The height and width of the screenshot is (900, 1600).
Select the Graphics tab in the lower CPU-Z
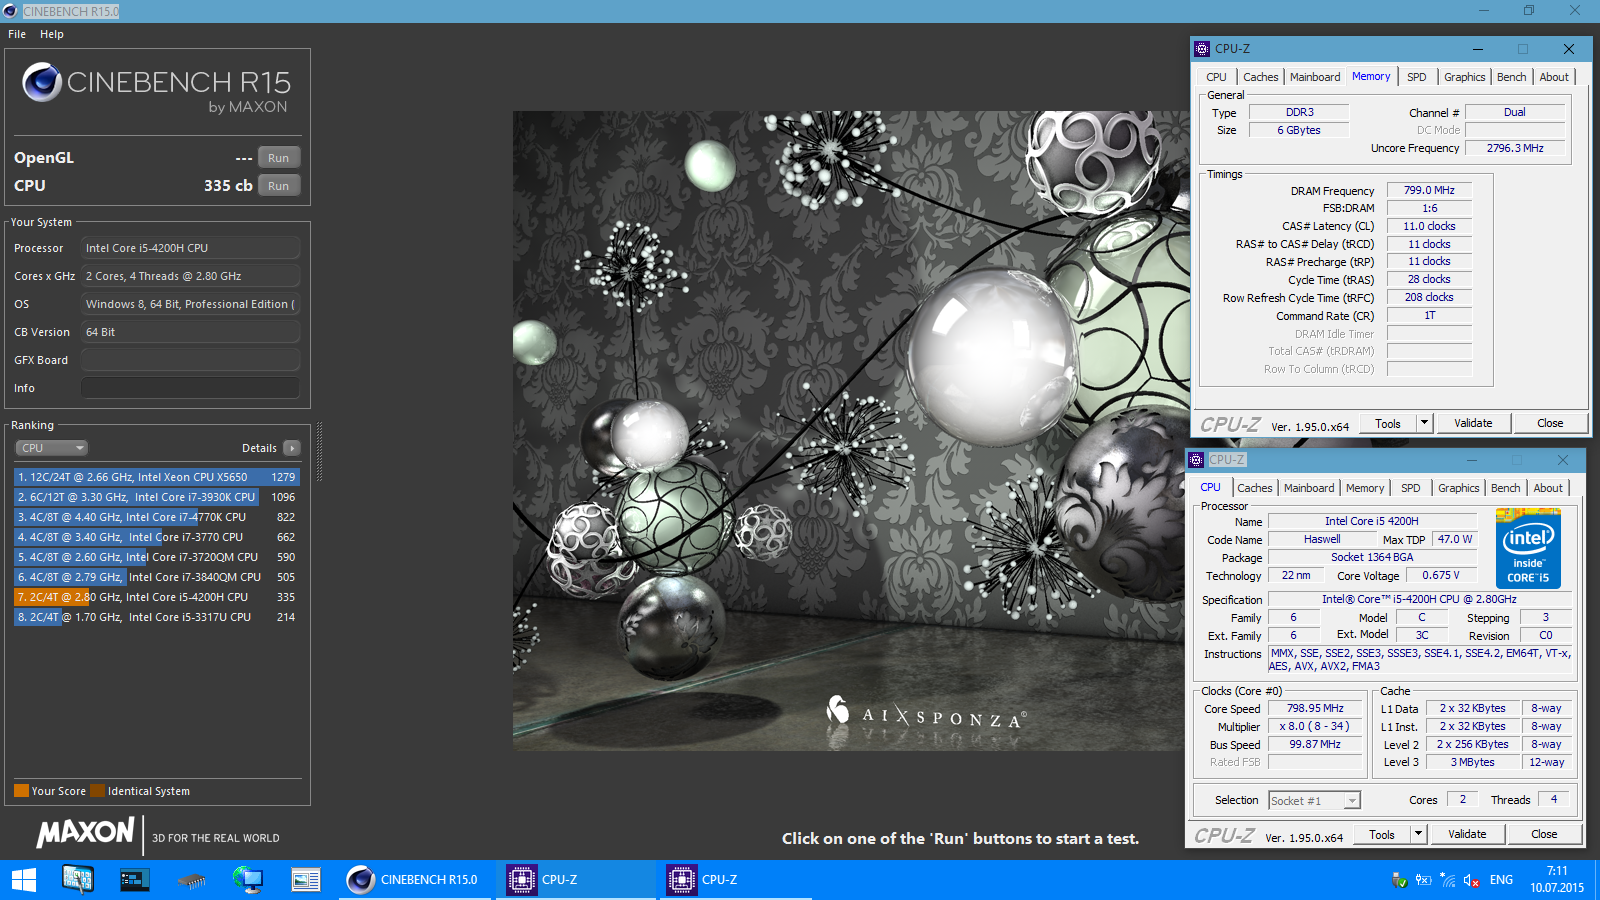coord(1459,488)
